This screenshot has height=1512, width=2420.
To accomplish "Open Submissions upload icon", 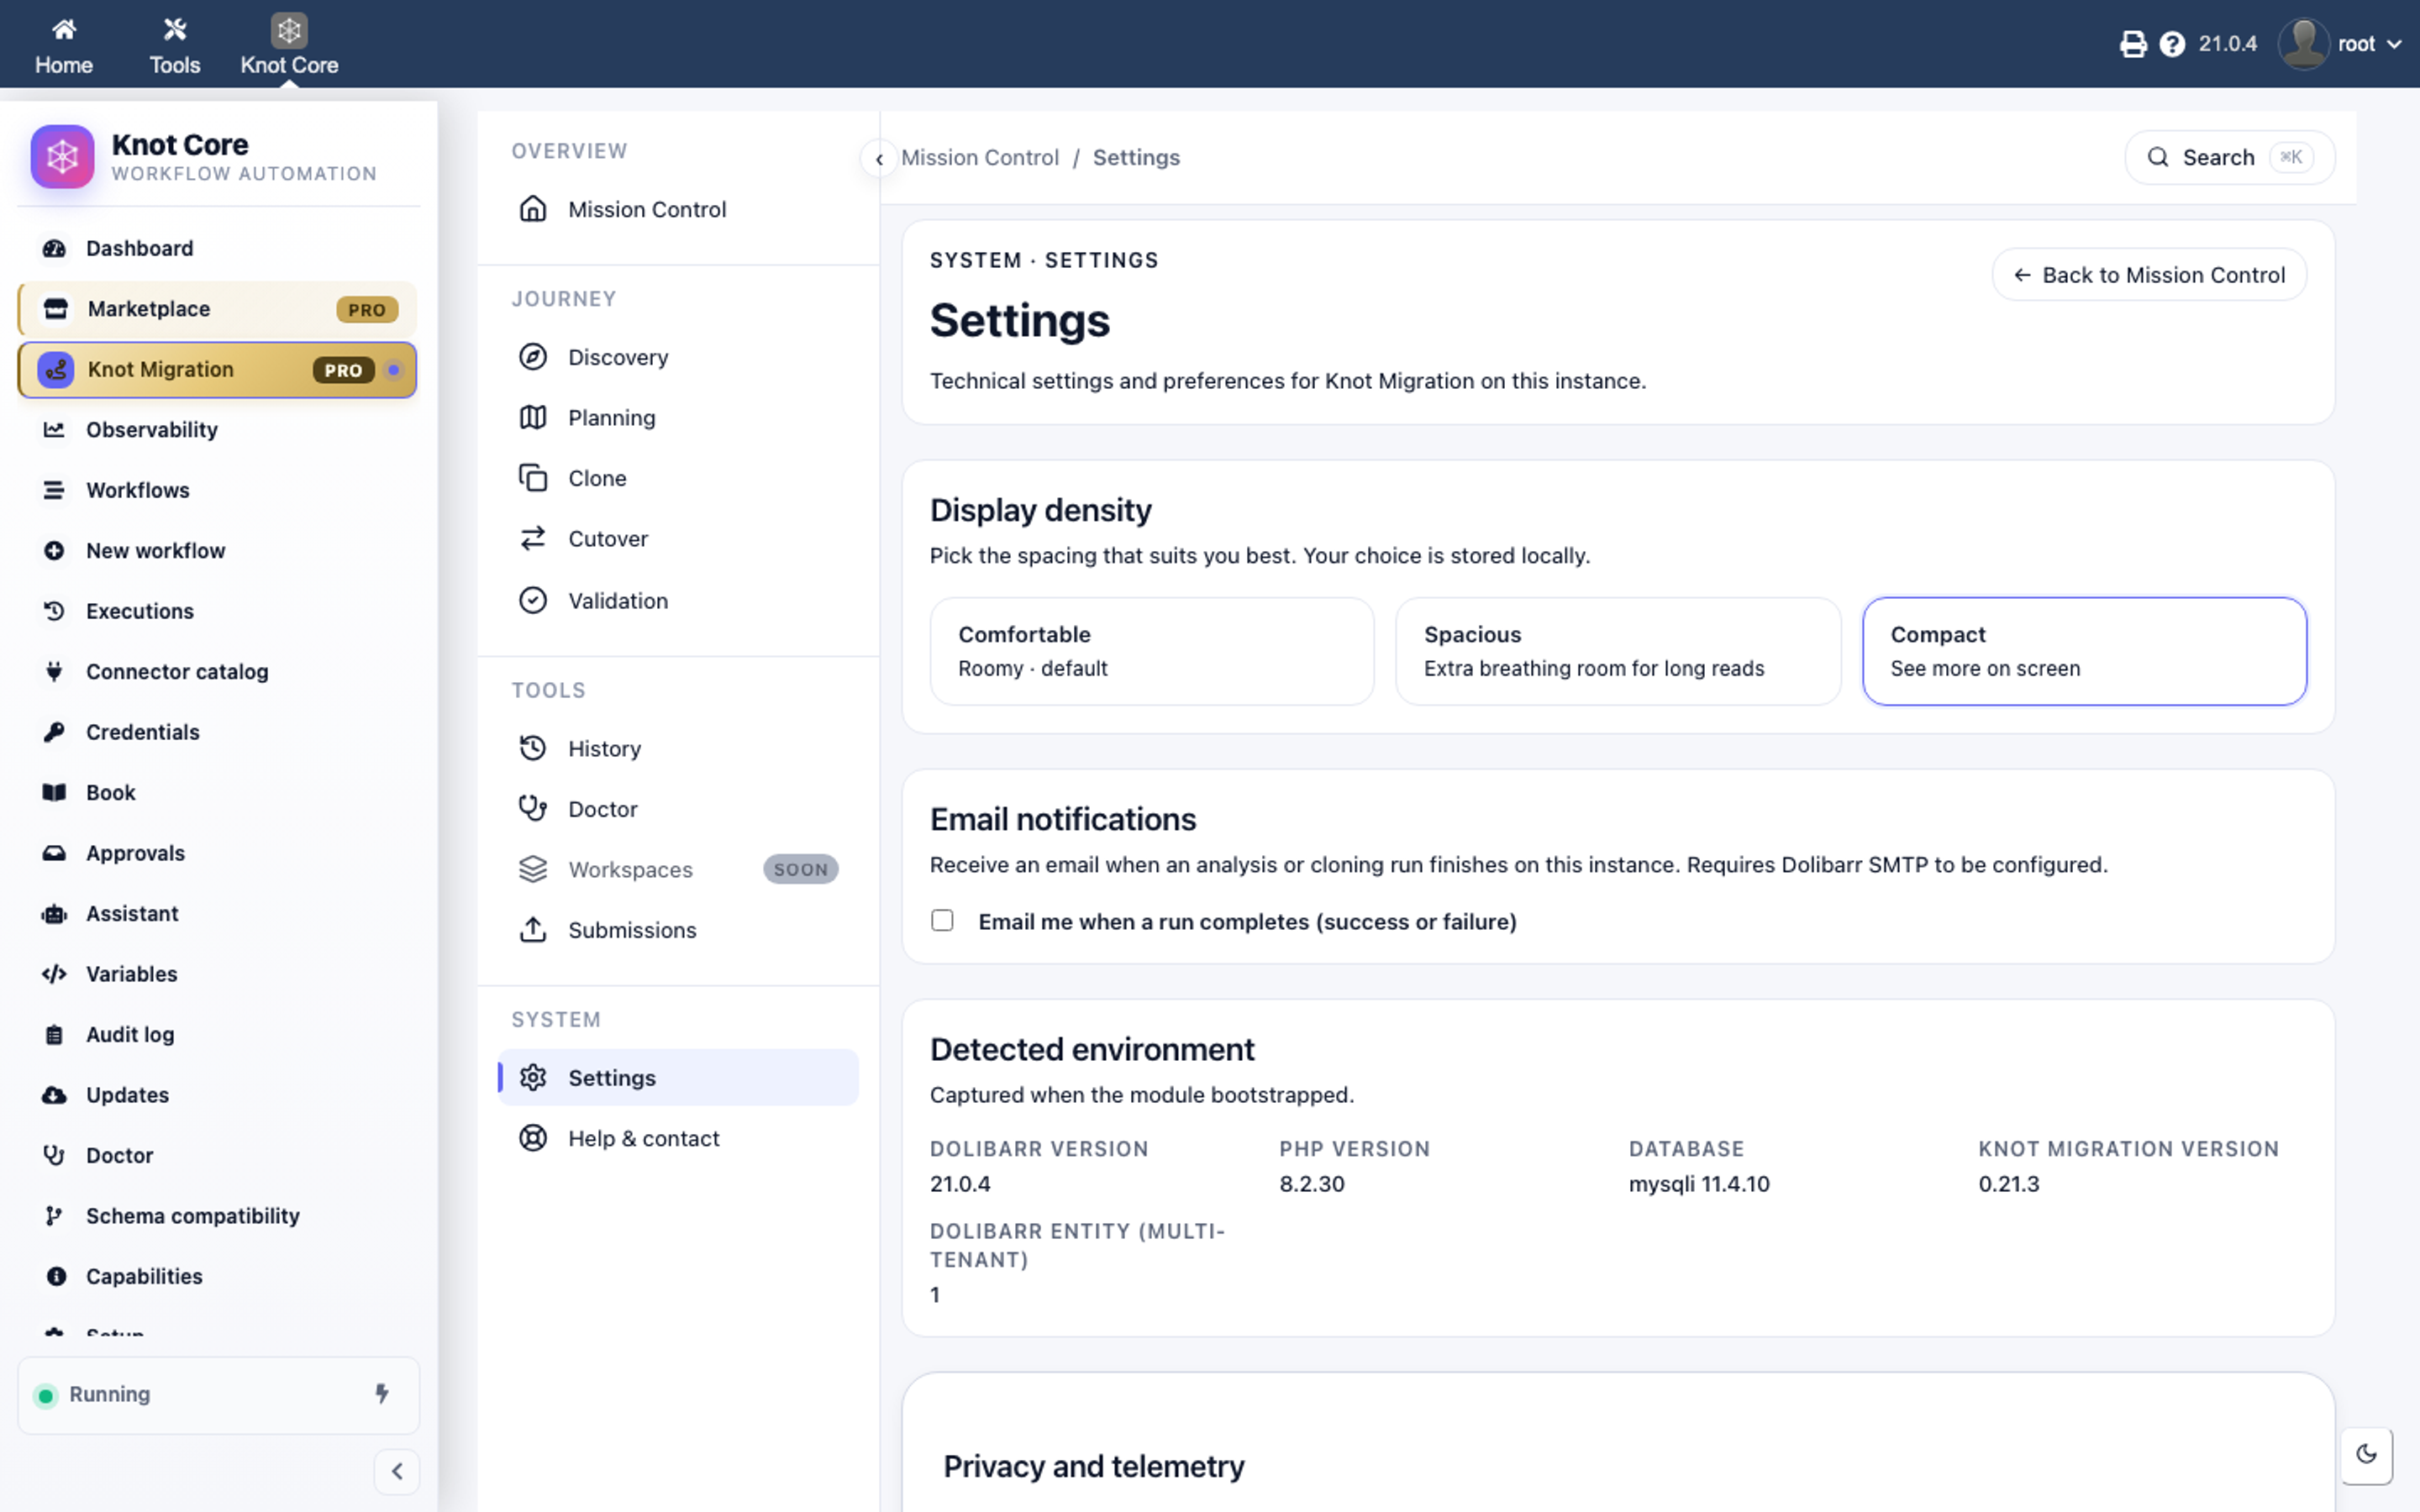I will (x=533, y=930).
